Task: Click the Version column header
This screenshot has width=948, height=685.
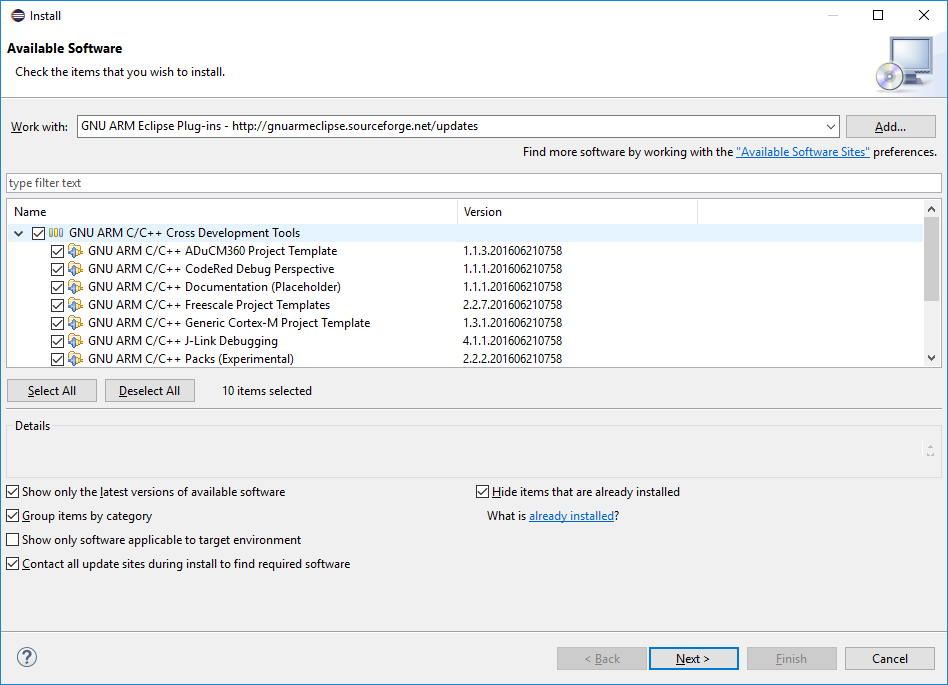Action: click(x=577, y=212)
